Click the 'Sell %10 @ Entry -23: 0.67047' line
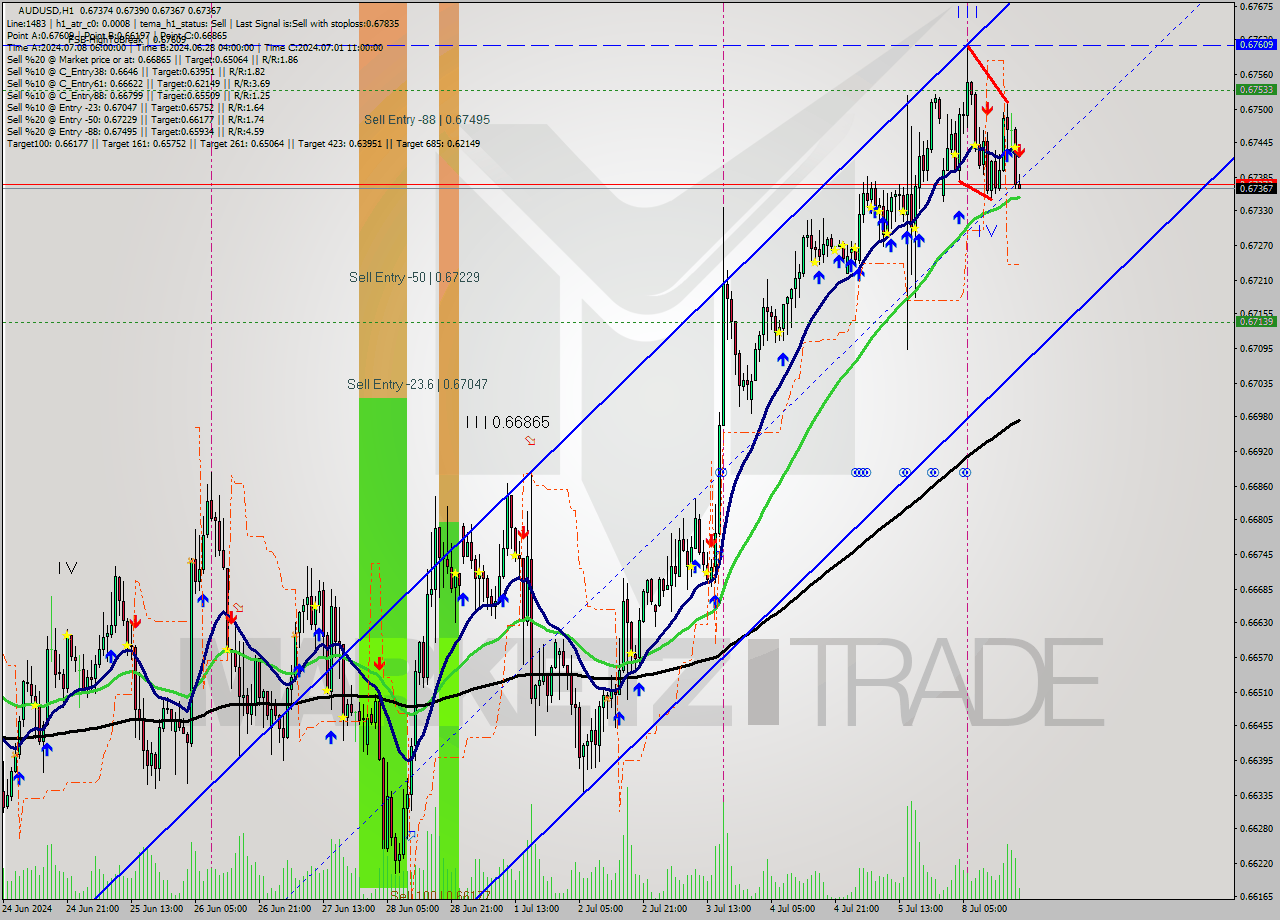1280x920 pixels. click(x=135, y=107)
